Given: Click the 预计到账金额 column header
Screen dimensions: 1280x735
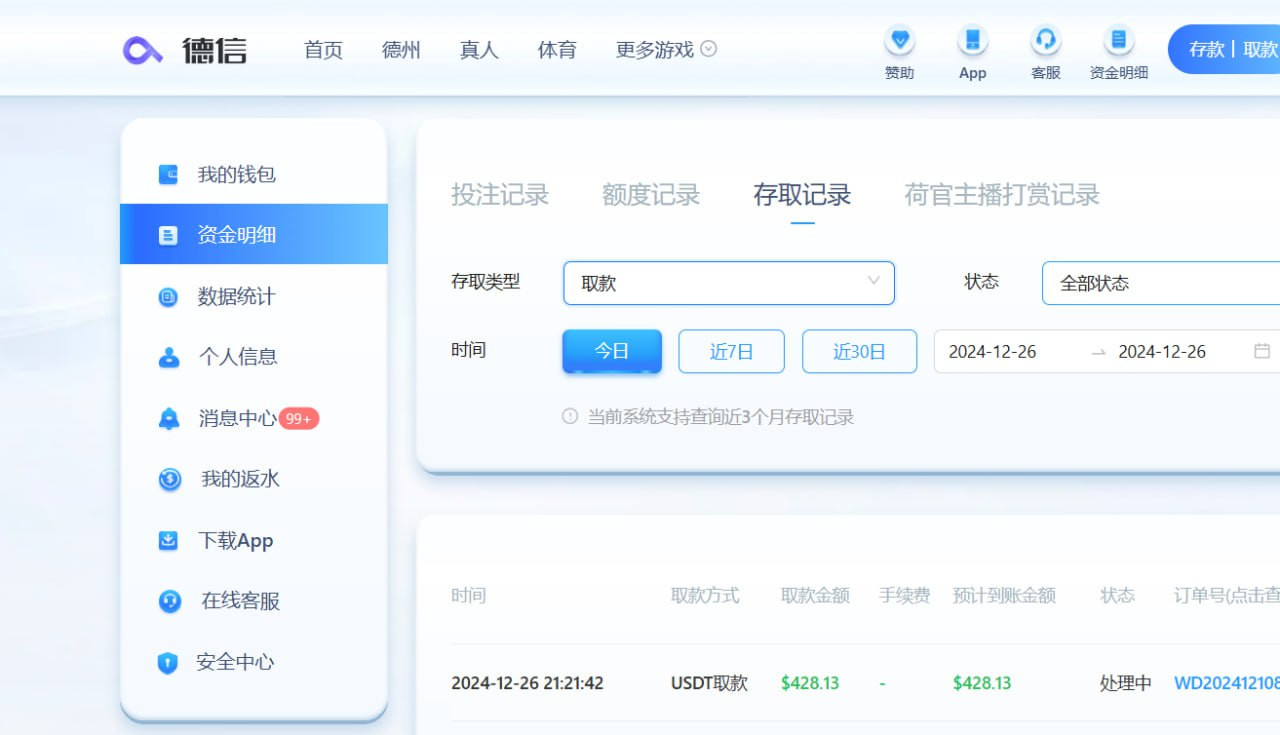Looking at the screenshot, I should point(1004,595).
